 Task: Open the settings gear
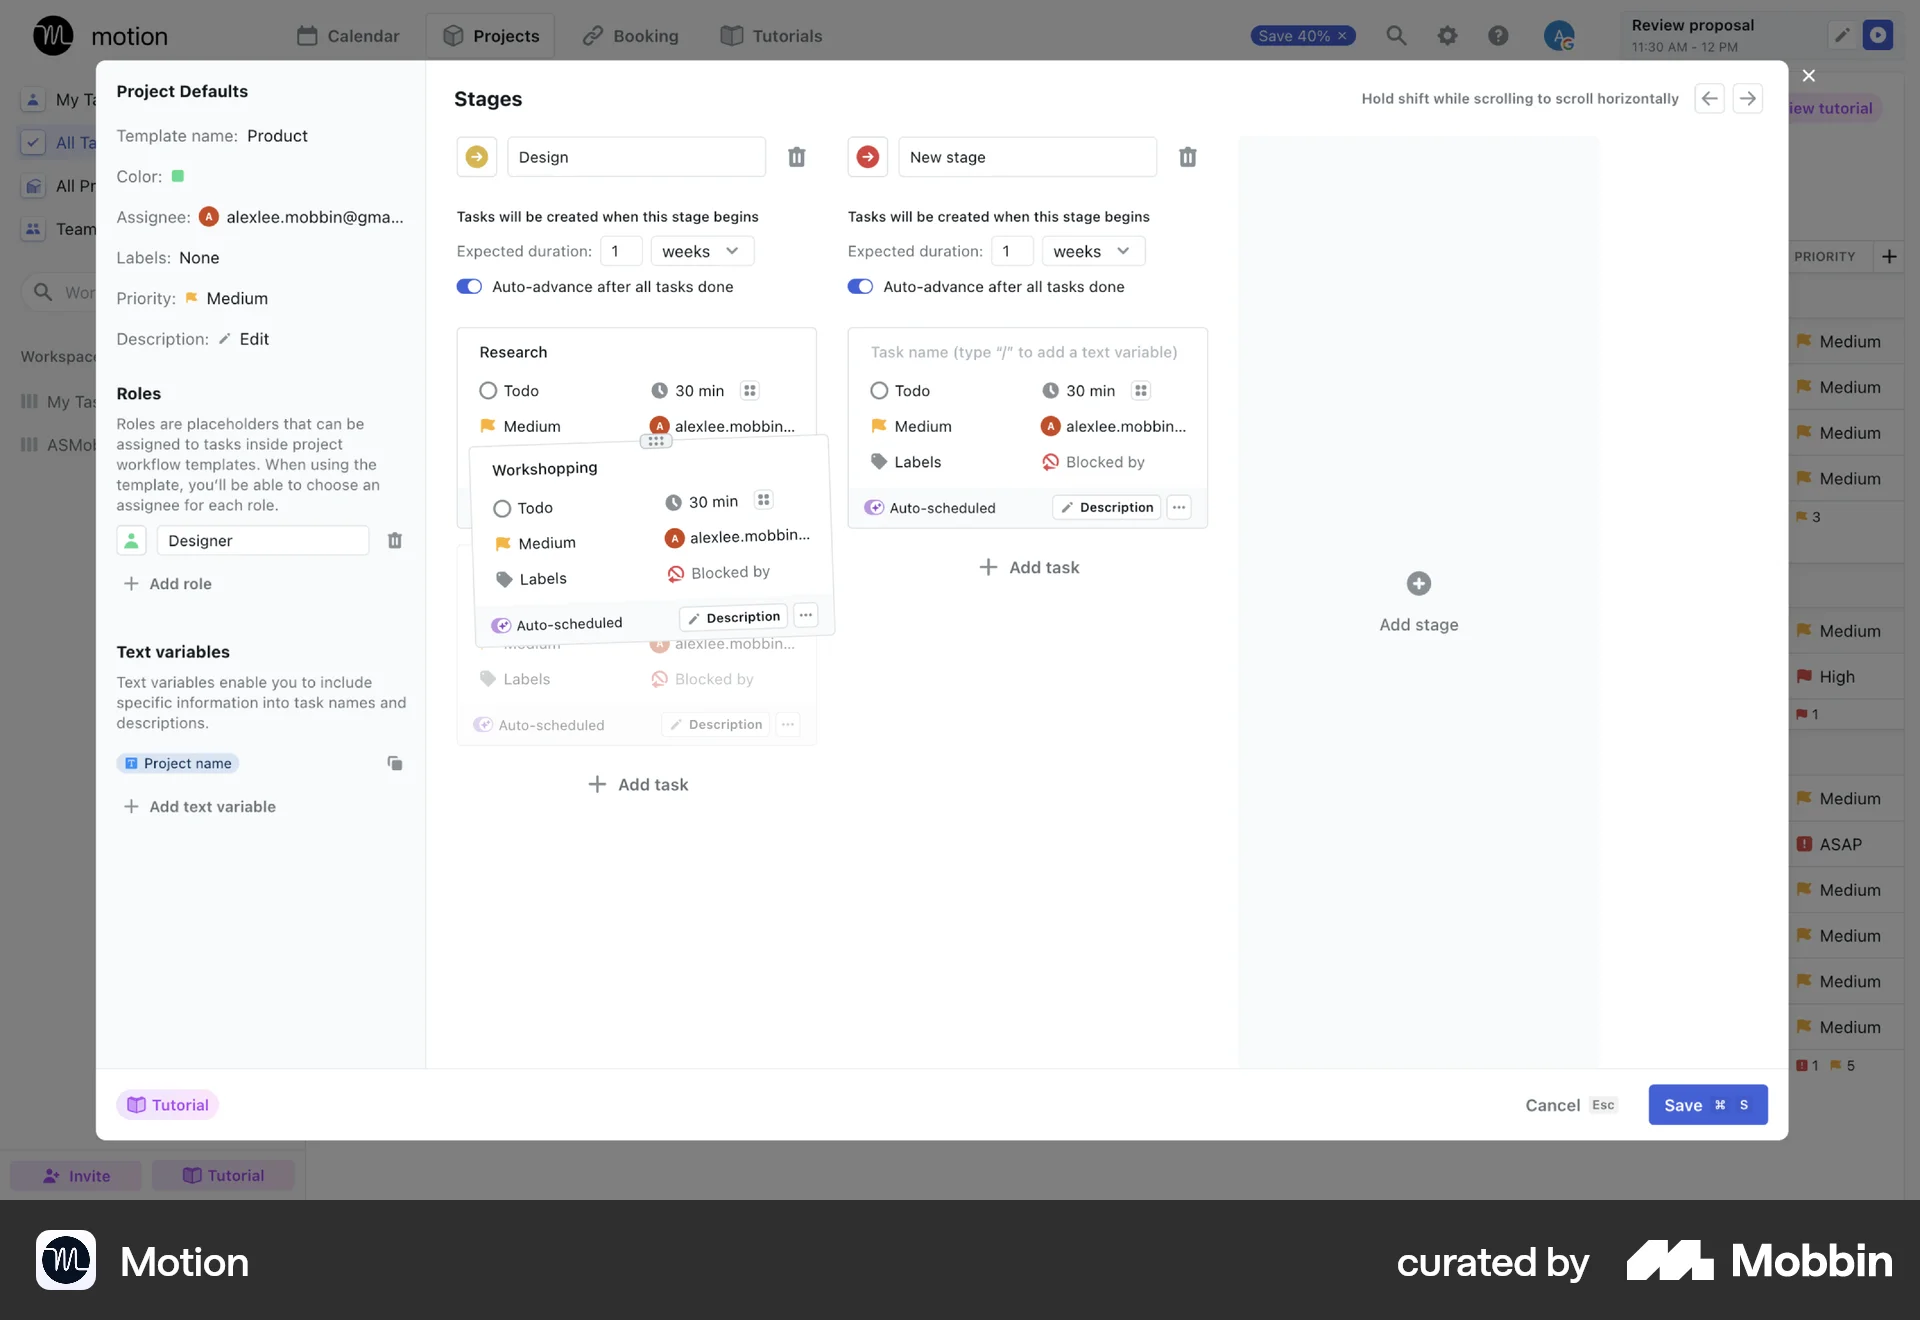tap(1448, 35)
